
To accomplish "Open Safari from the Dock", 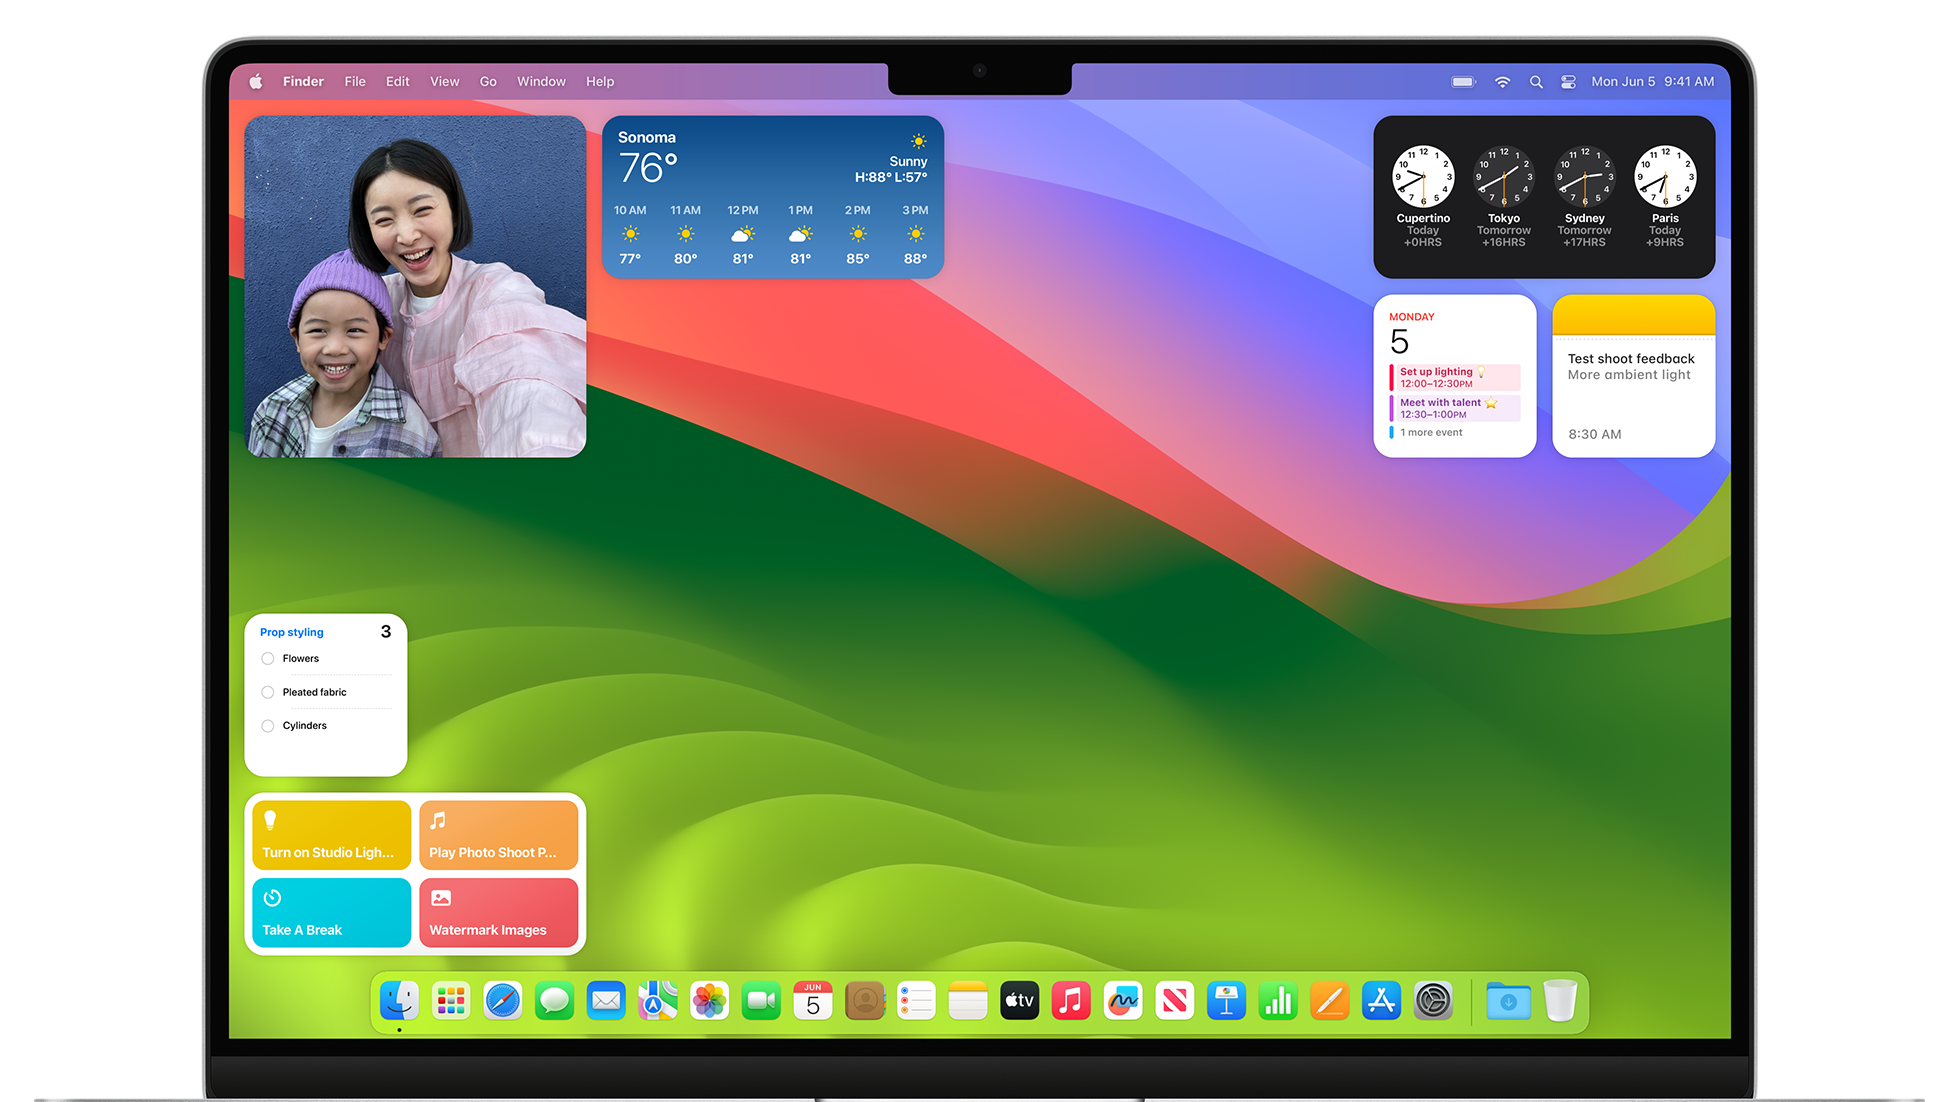I will pos(503,1001).
